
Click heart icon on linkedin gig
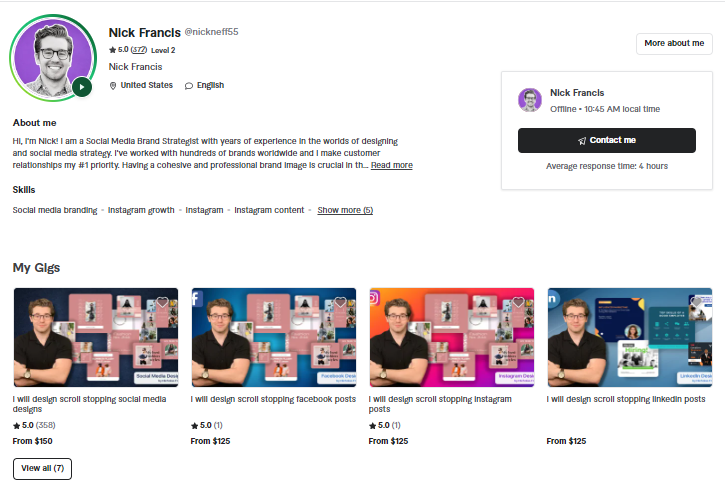tap(696, 302)
